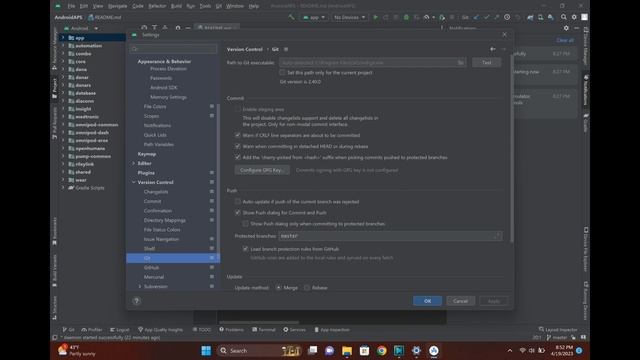Uncheck Add cherry-picked from suffix checkbox
This screenshot has height=360, width=640.
click(x=238, y=157)
